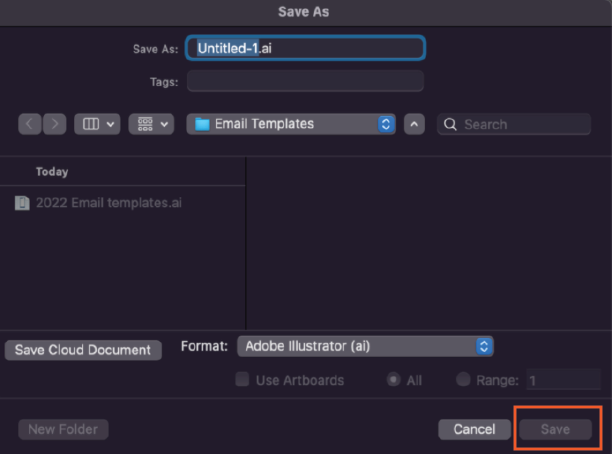Collapse dialog with the up chevron button
Image resolution: width=612 pixels, height=454 pixels.
point(415,124)
